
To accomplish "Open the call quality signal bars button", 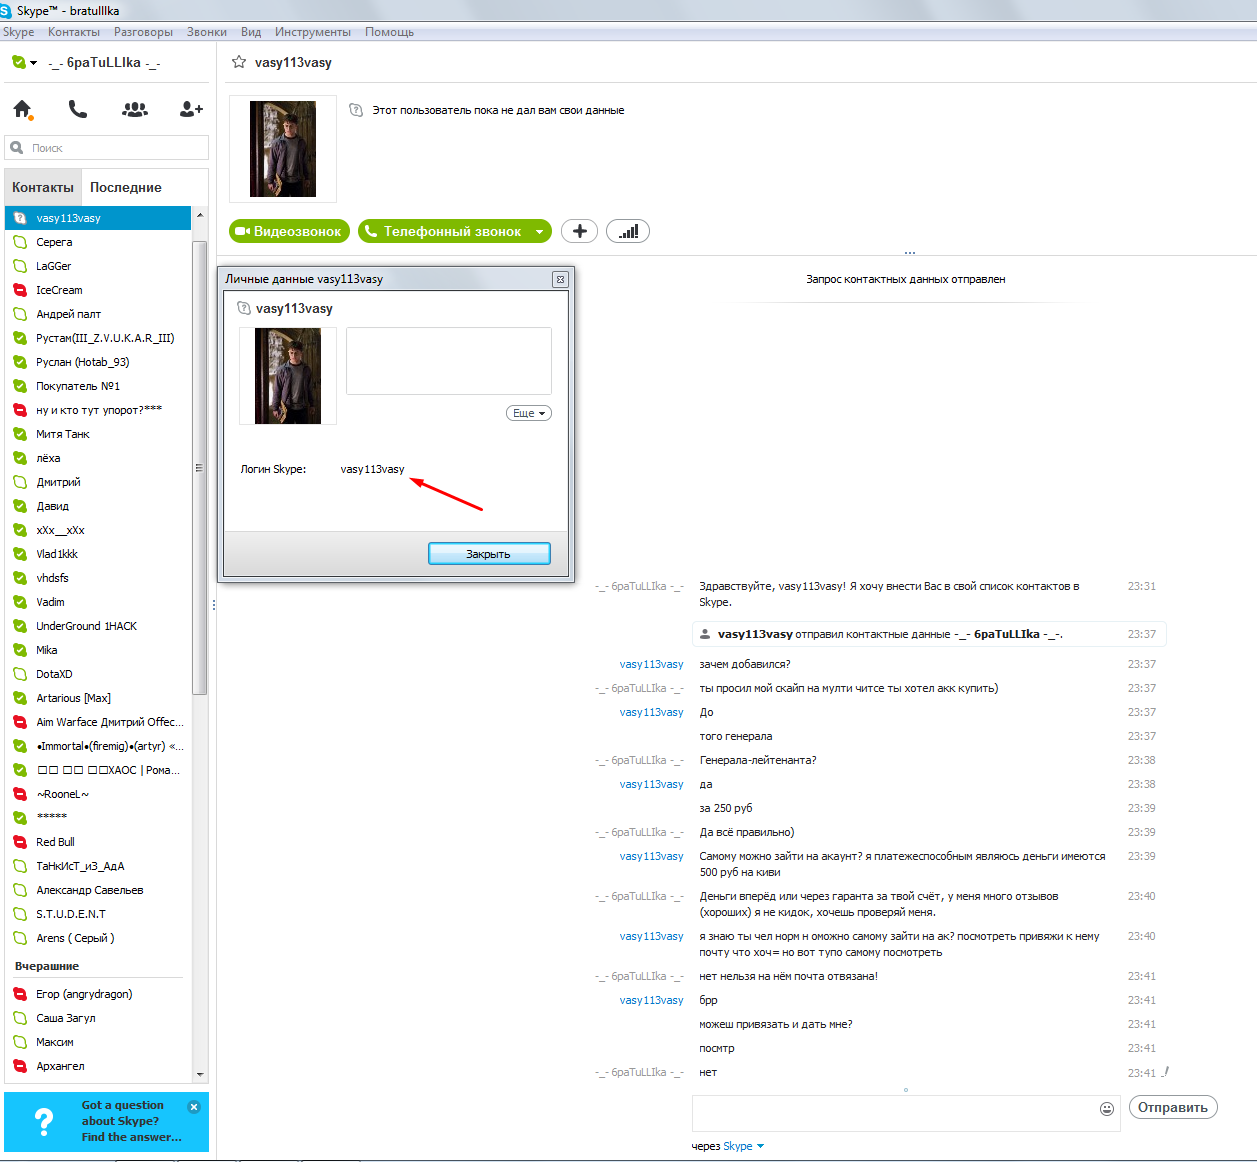I will point(628,231).
